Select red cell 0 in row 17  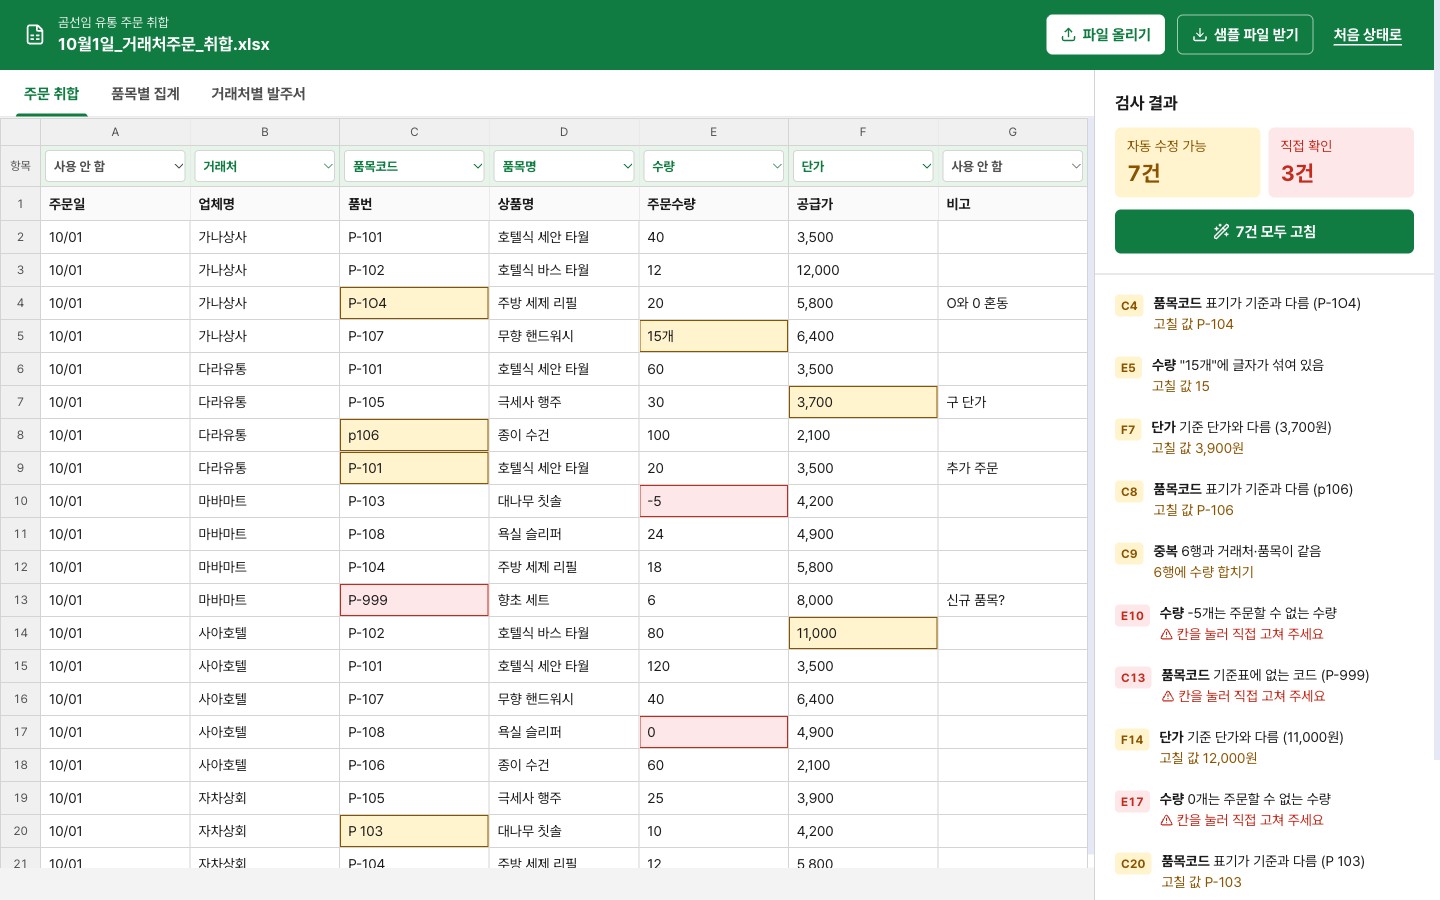(713, 732)
